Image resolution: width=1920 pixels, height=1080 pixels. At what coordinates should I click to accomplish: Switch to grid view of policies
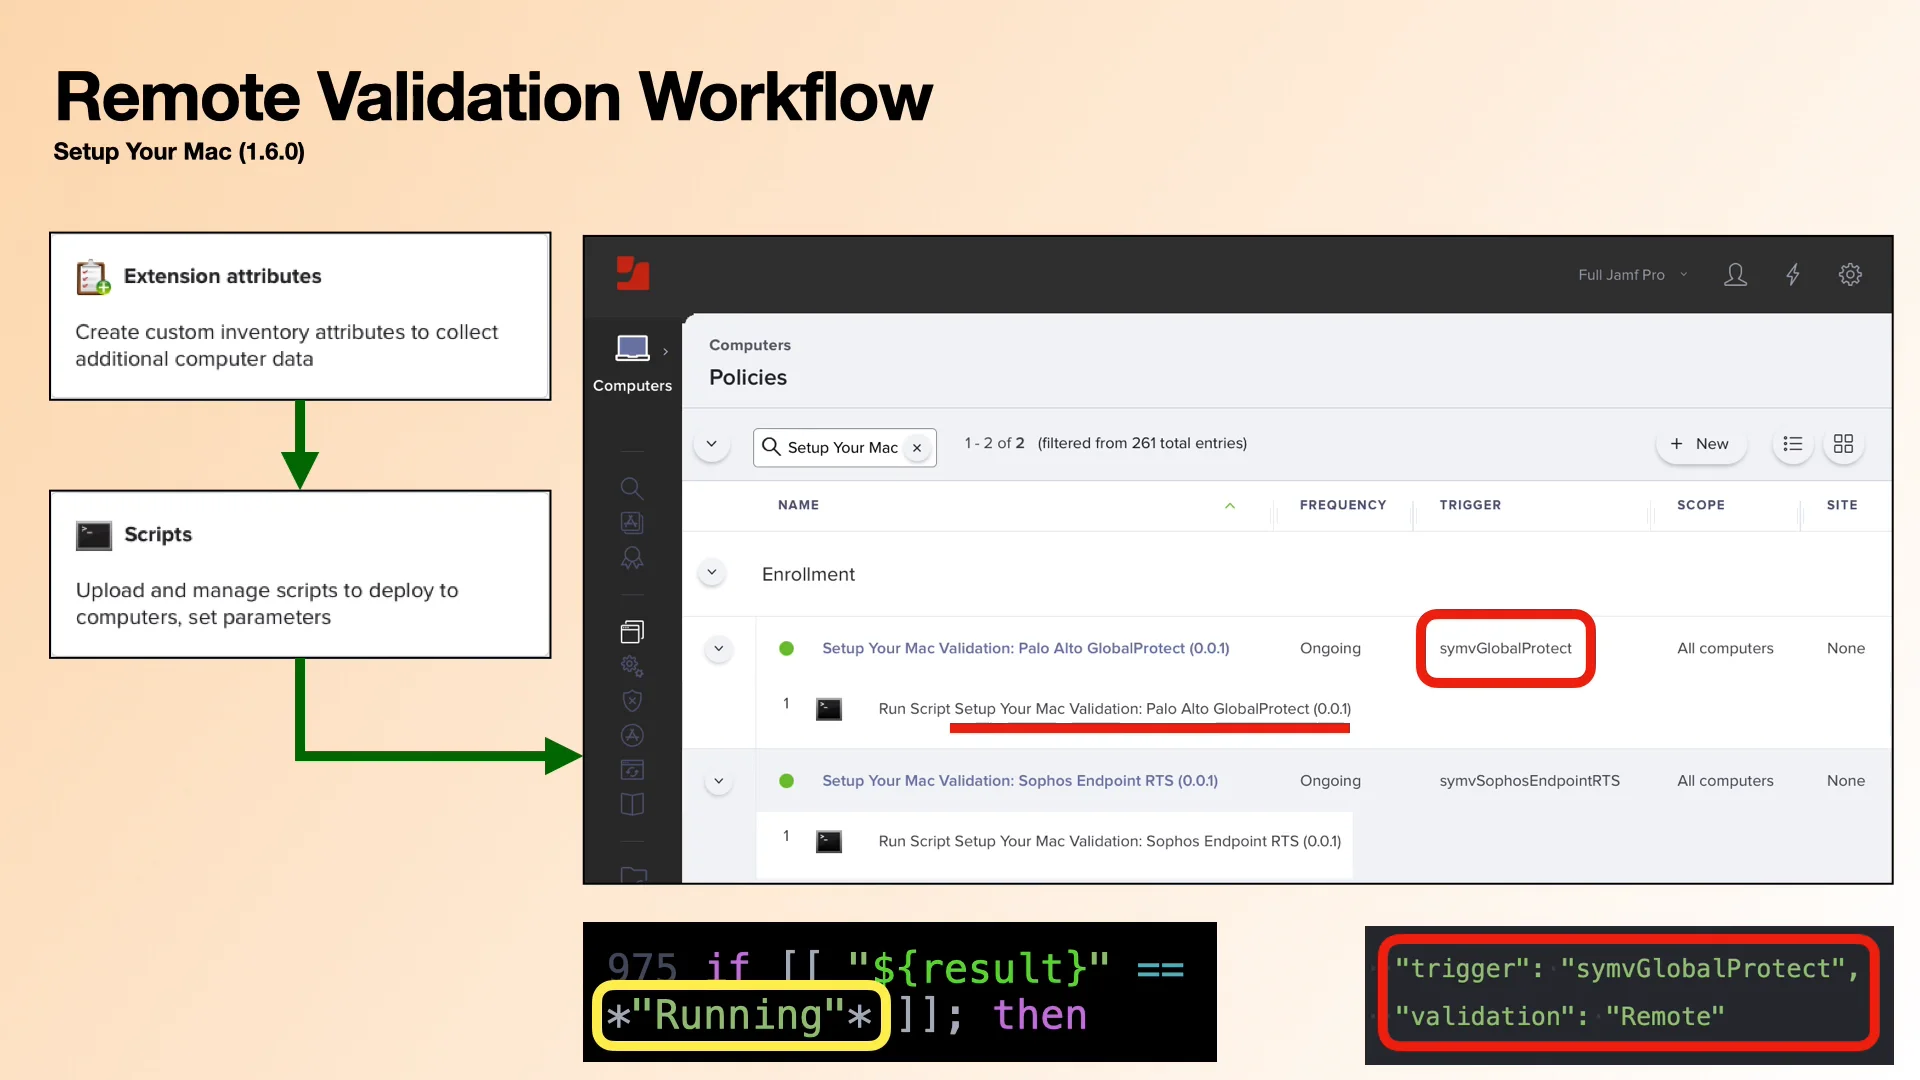click(x=1843, y=444)
